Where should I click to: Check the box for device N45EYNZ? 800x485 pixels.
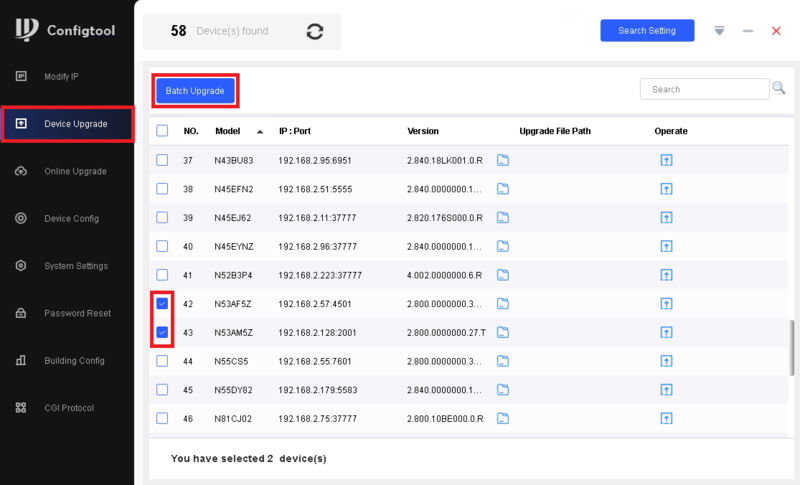tap(162, 246)
